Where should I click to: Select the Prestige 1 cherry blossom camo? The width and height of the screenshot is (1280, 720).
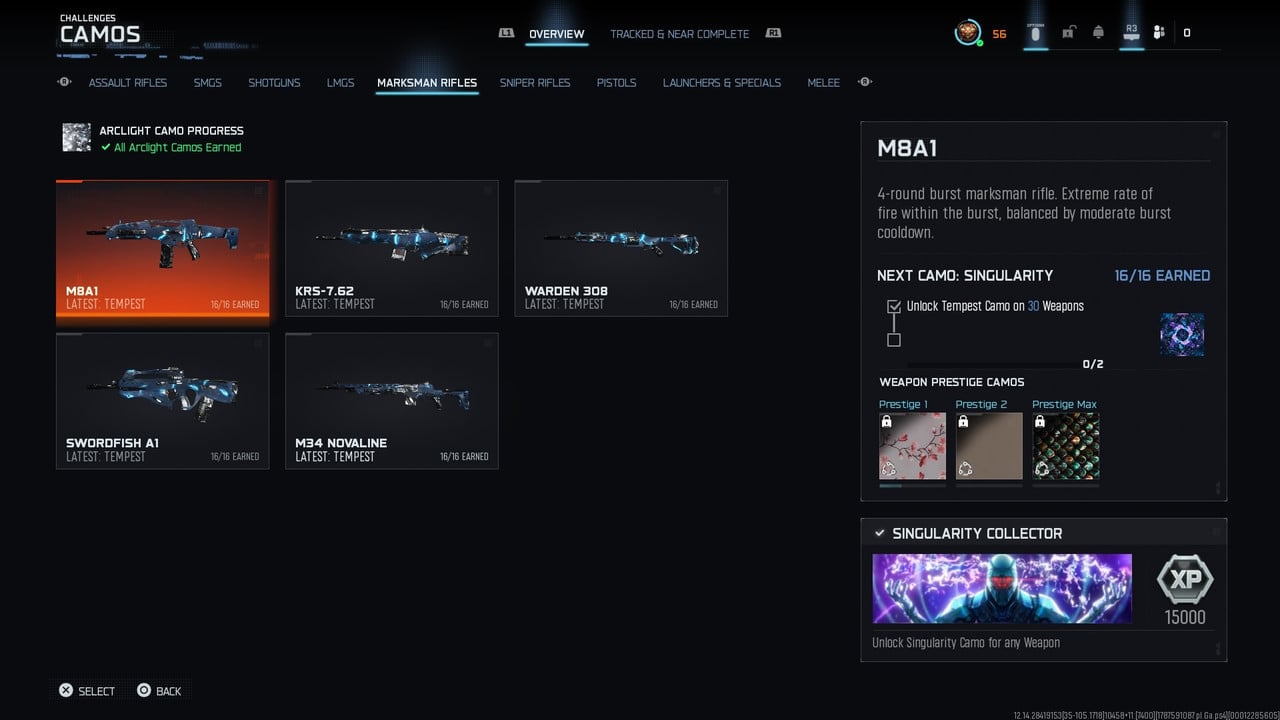tap(913, 446)
